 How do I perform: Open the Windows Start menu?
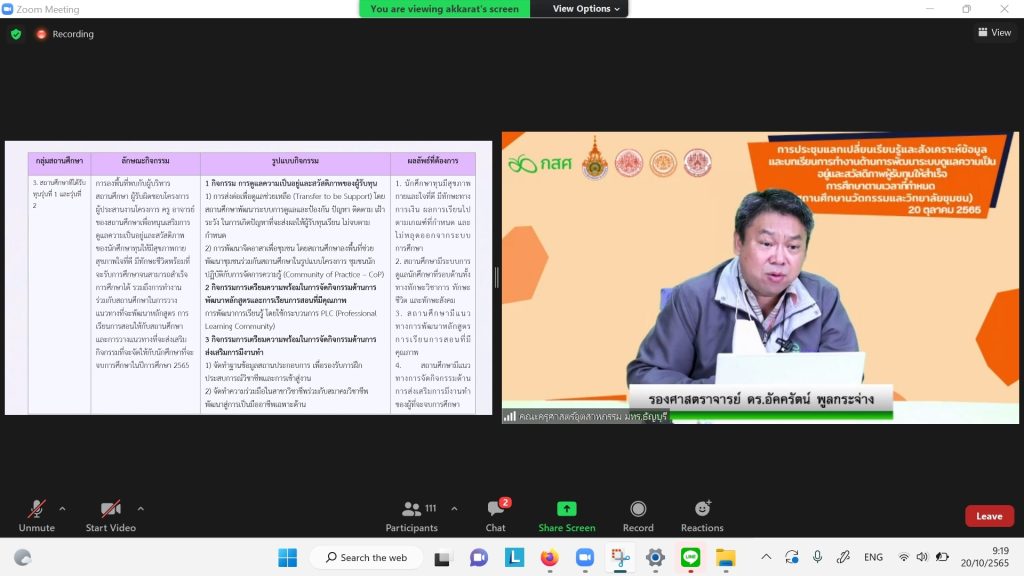(x=287, y=557)
